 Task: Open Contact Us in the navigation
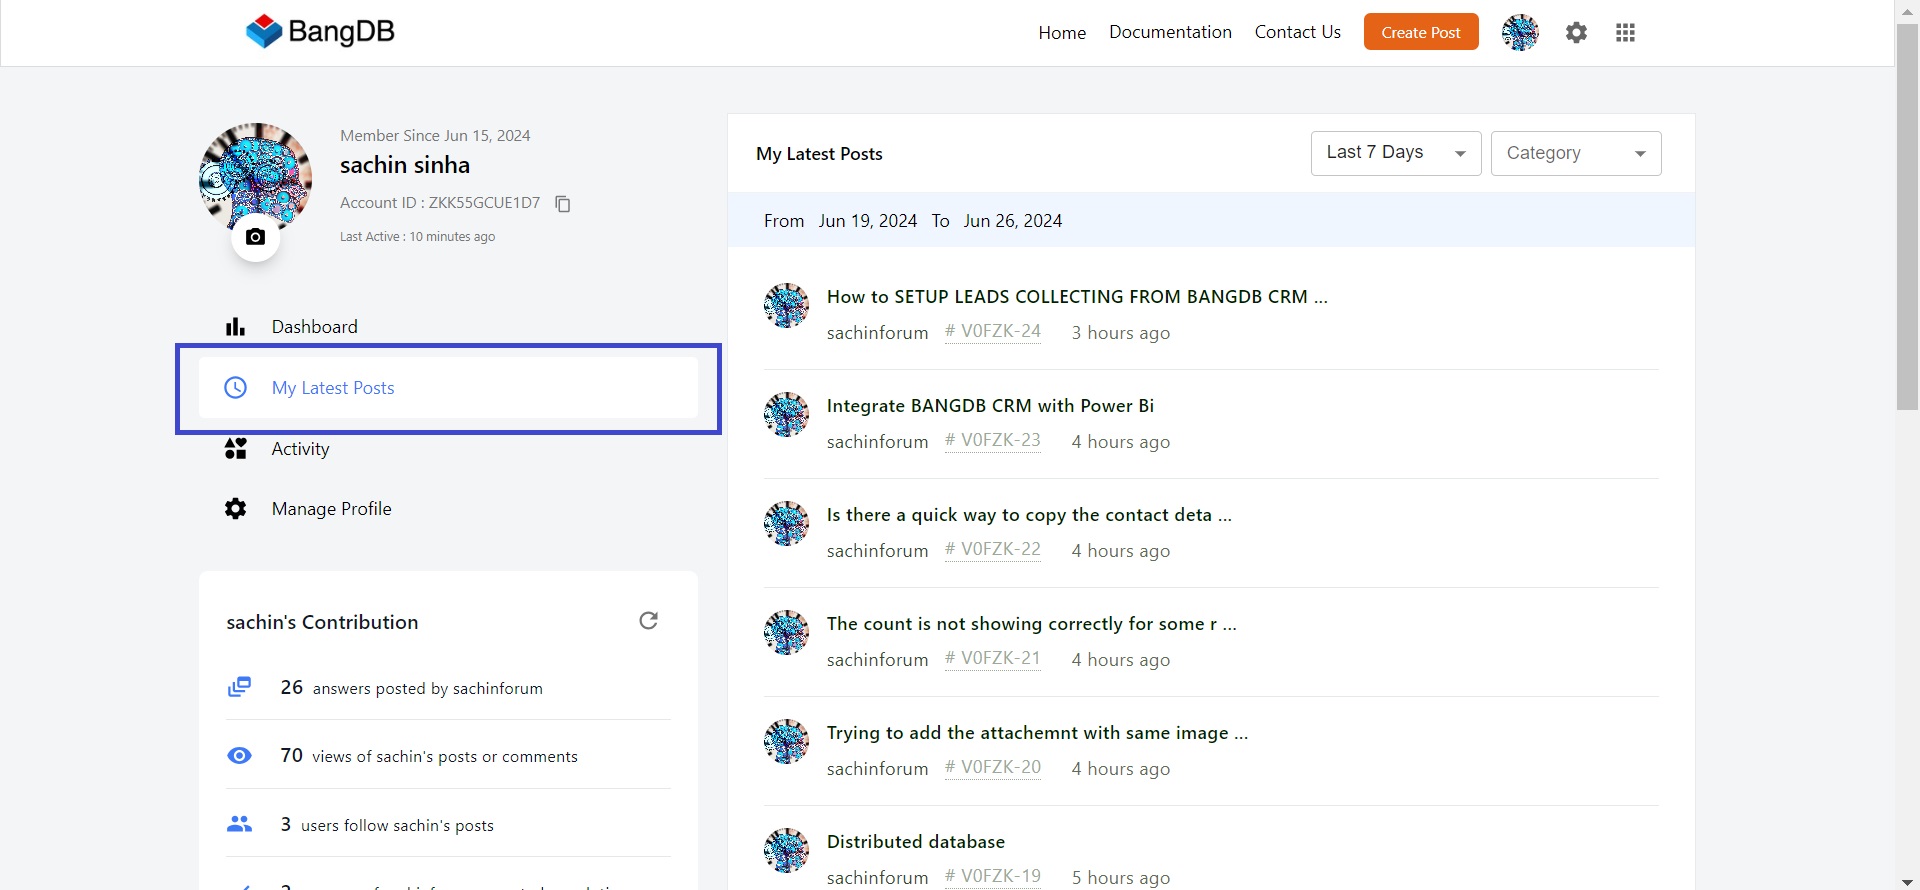1298,32
